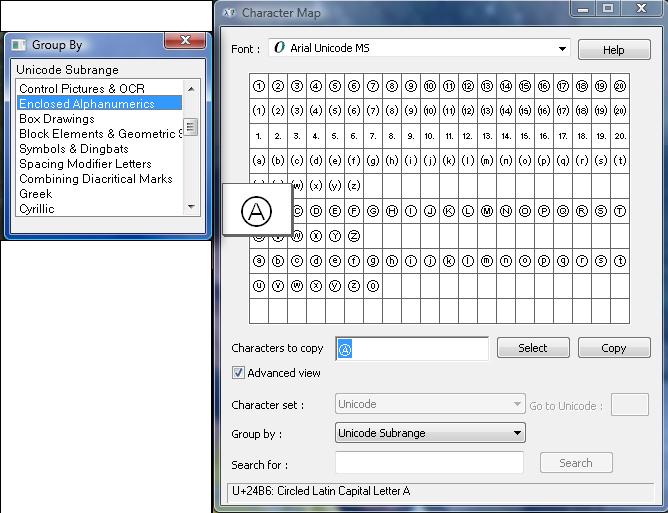
Task: Uncheck the Advanced view checkbox
Action: tap(239, 373)
